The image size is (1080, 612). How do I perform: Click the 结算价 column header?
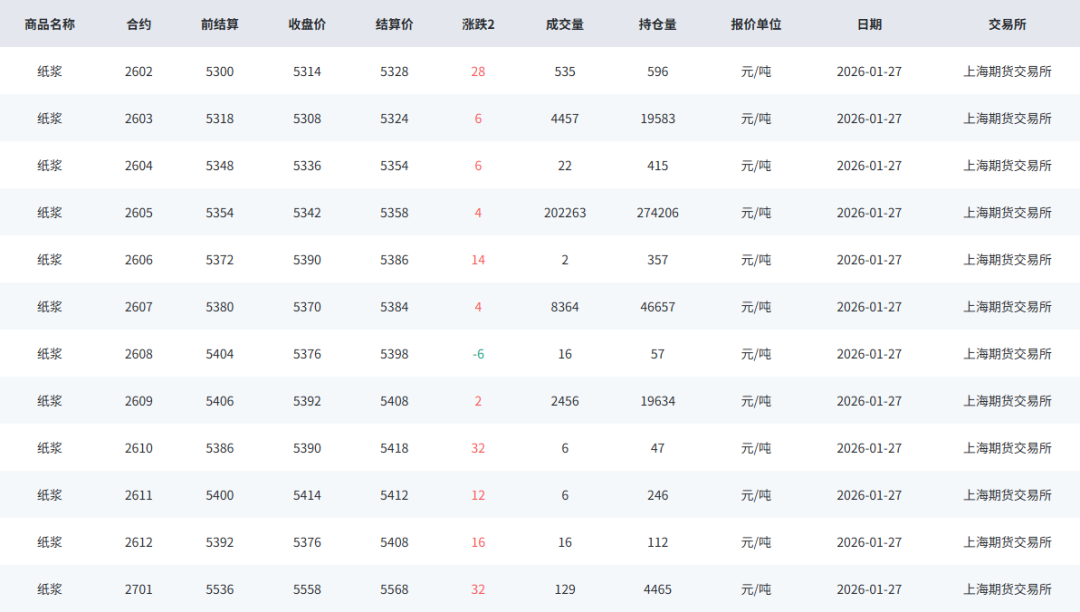pyautogui.click(x=394, y=24)
